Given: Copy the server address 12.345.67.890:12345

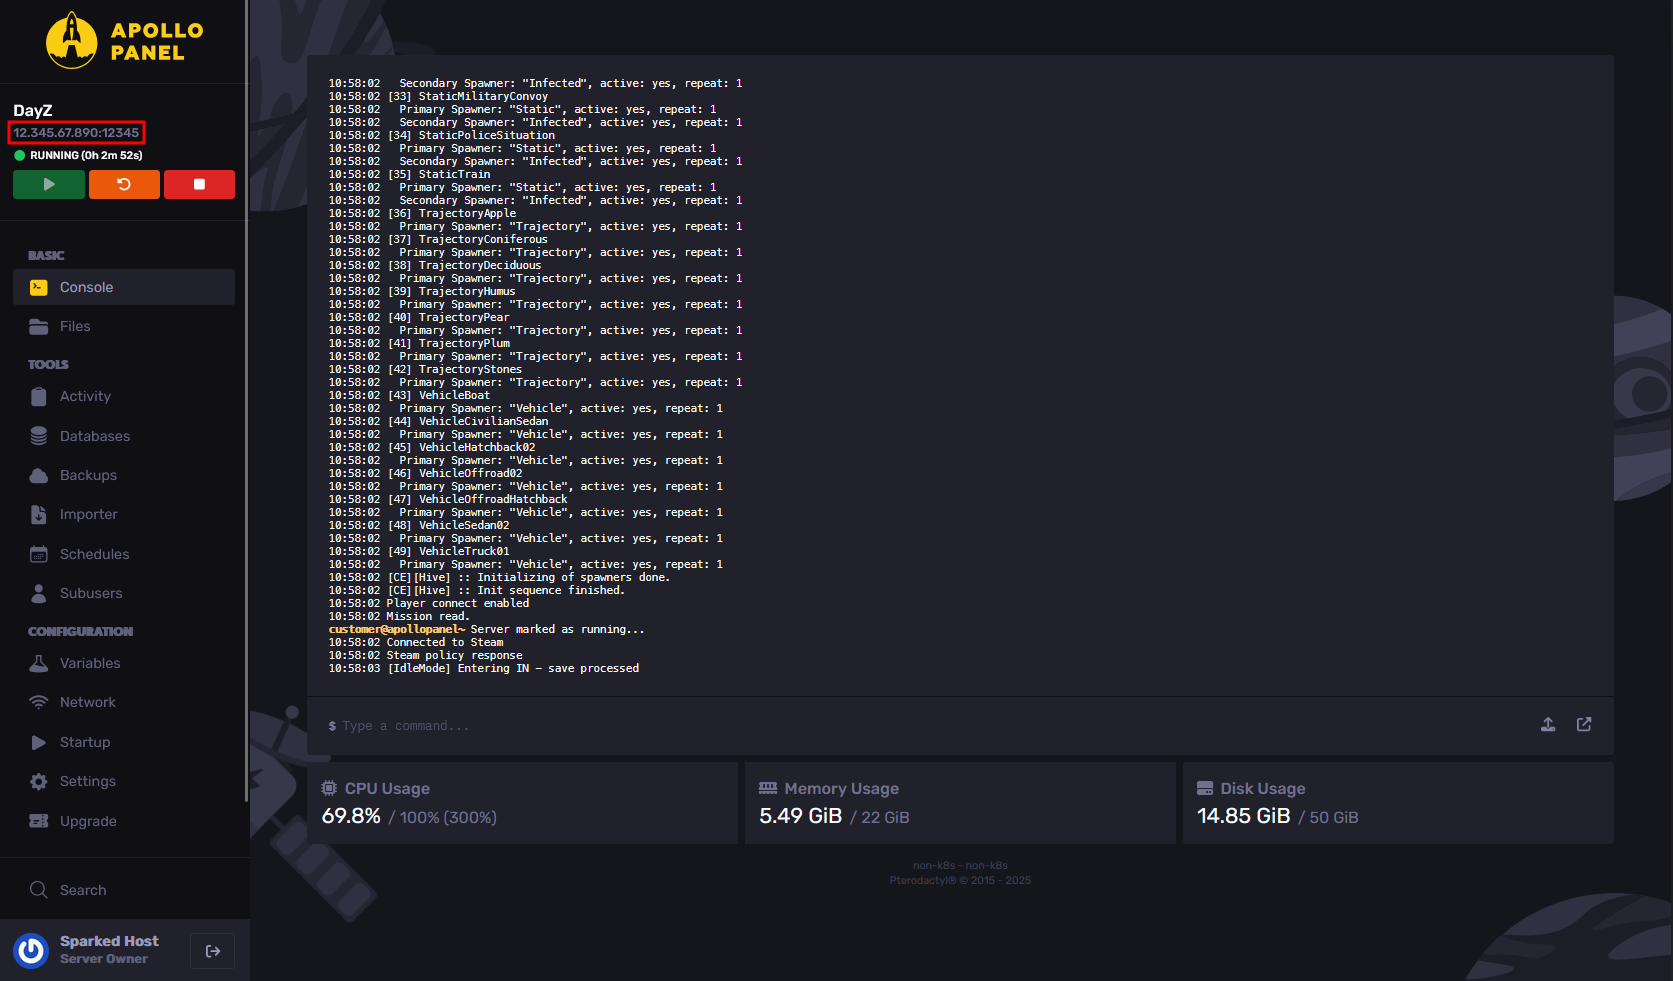Looking at the screenshot, I should (x=76, y=132).
